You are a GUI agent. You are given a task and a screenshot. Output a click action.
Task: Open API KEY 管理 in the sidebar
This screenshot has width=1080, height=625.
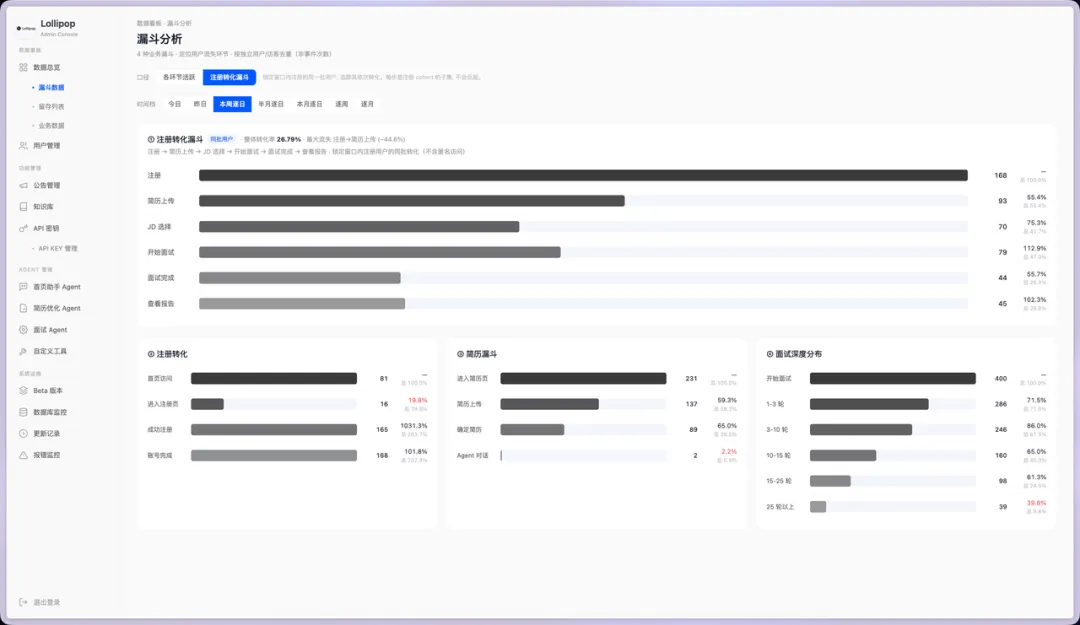(58, 249)
